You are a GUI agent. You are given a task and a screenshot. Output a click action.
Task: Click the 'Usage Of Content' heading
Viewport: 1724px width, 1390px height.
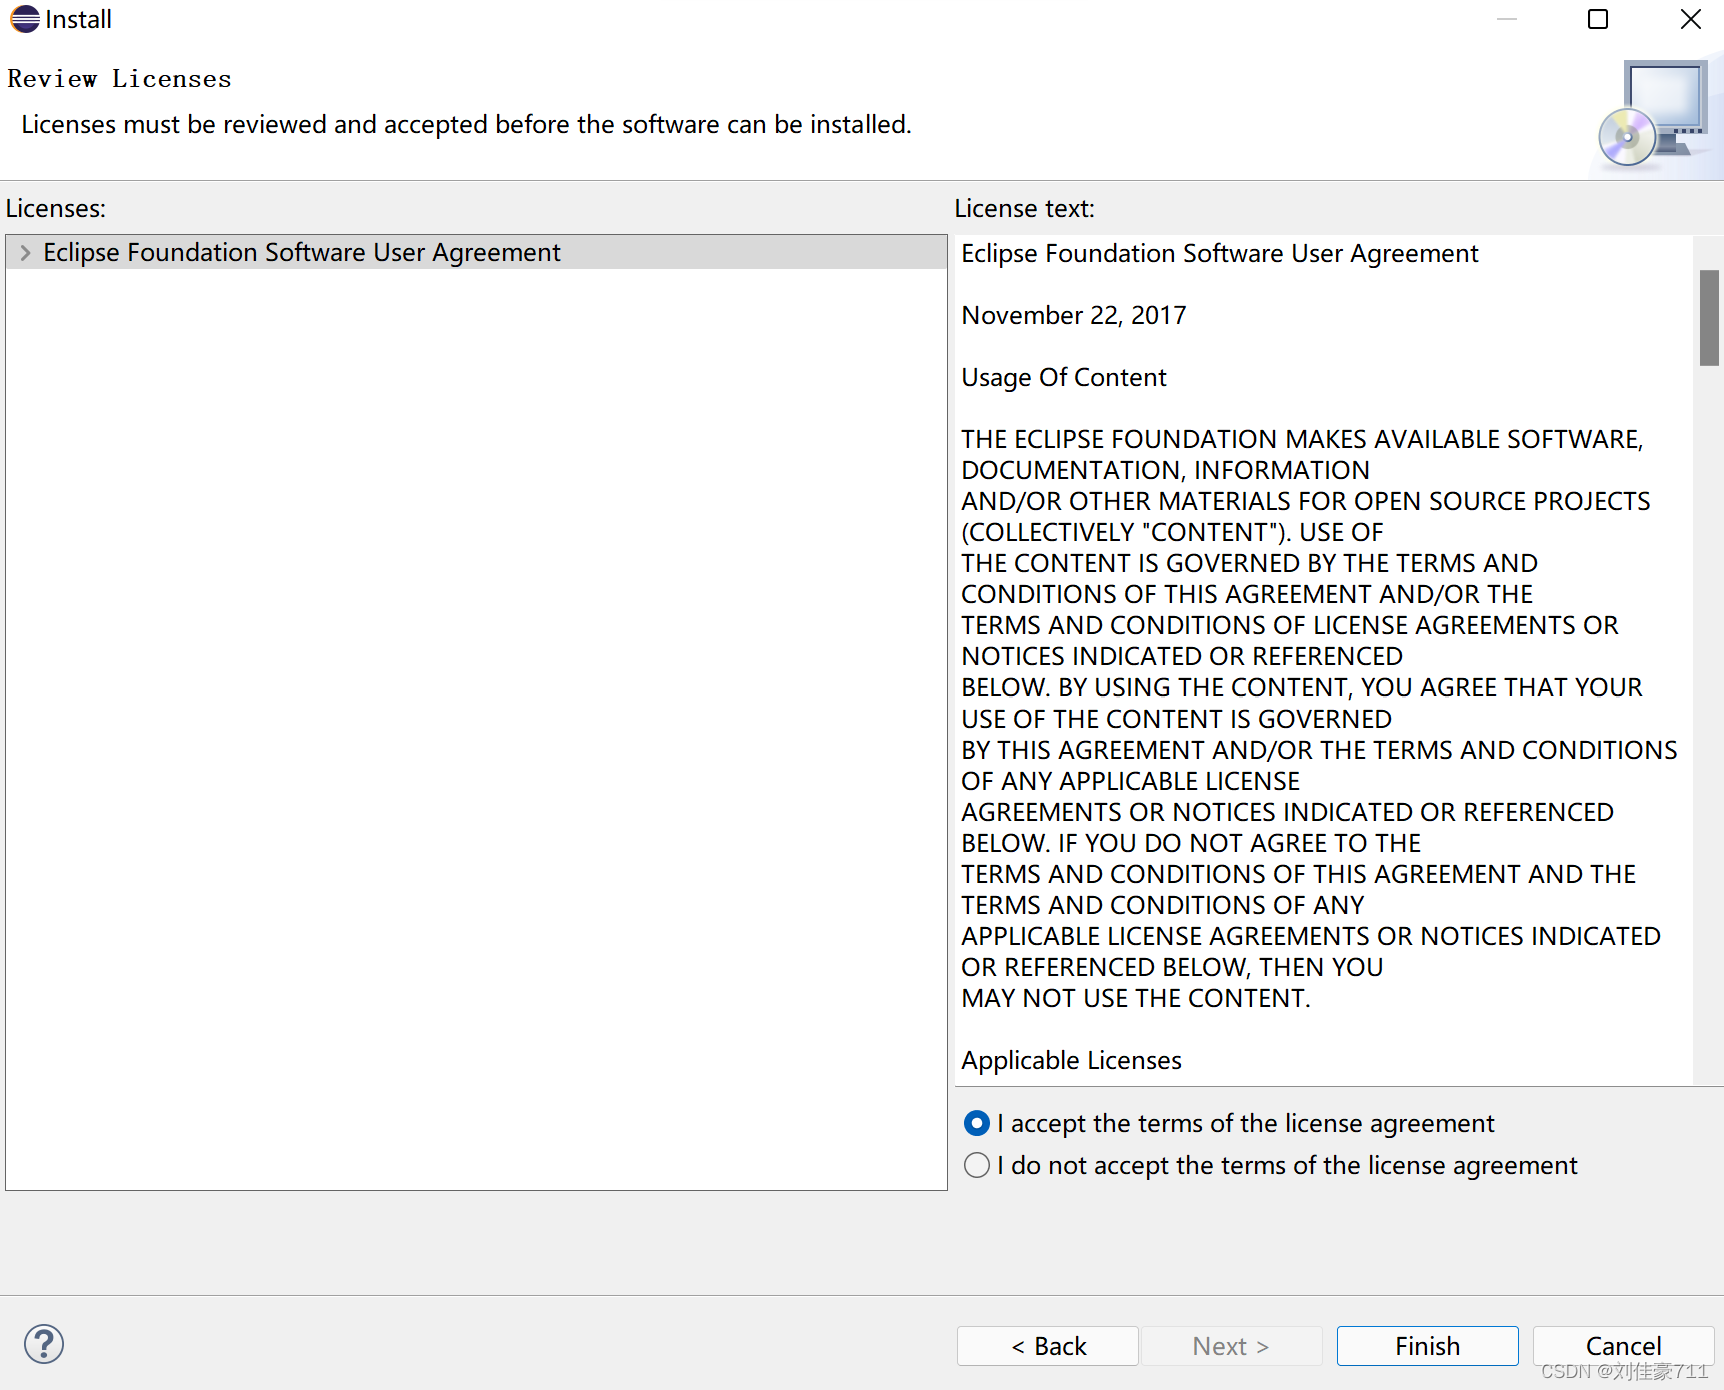point(1063,377)
